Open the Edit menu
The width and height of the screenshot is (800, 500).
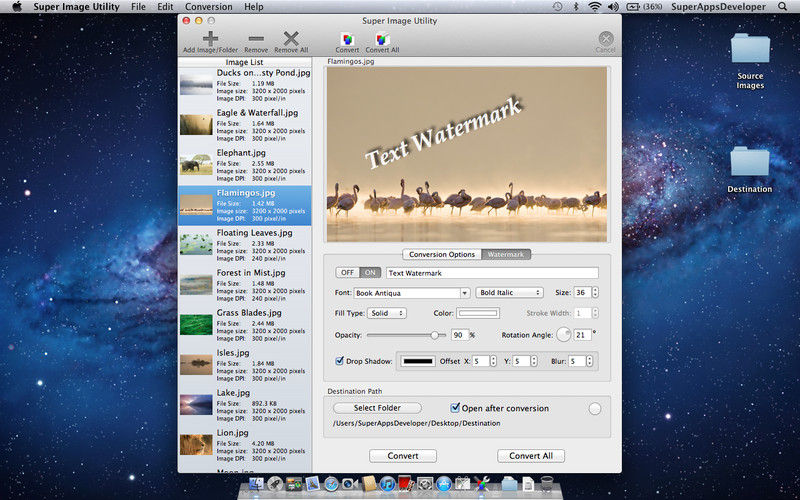[165, 7]
